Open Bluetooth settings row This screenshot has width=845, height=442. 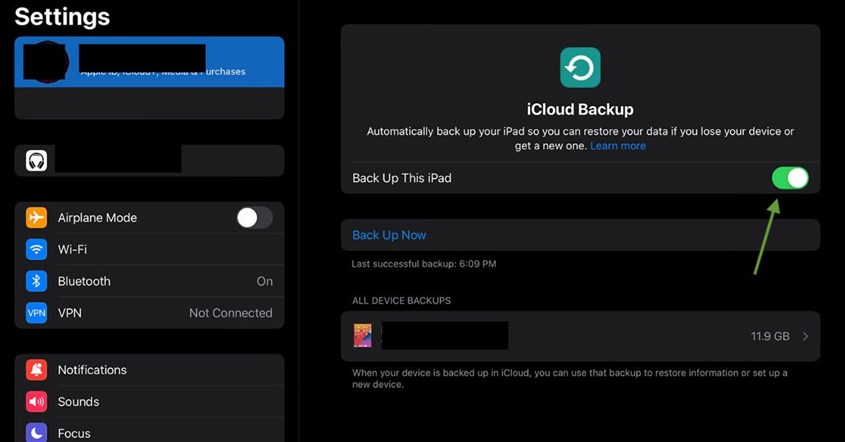click(149, 281)
